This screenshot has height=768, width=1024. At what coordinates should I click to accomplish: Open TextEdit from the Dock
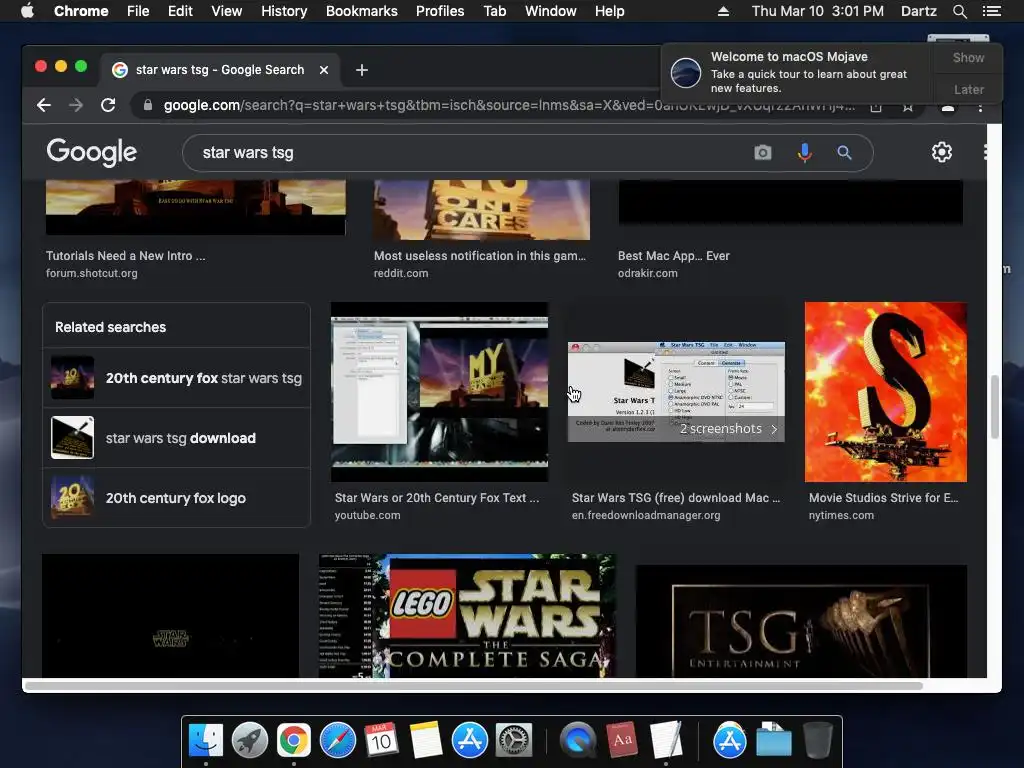[665, 740]
